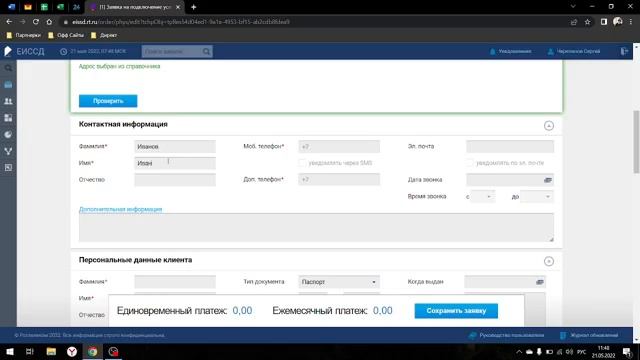Viewport: 640px width, 360px height.
Task: Open Yandex browser from the taskbar
Action: pyautogui.click(x=72, y=351)
